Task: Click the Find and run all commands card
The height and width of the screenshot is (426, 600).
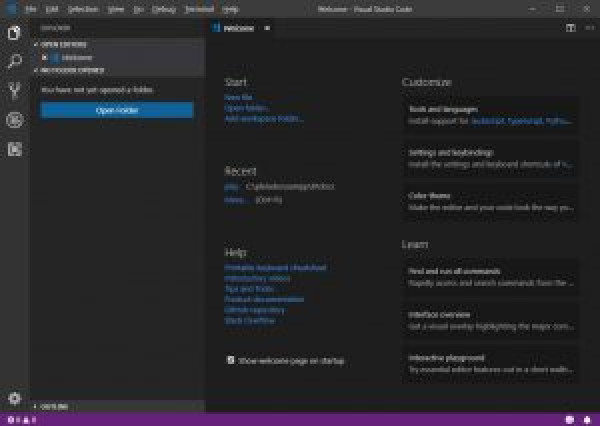Action: coord(490,277)
